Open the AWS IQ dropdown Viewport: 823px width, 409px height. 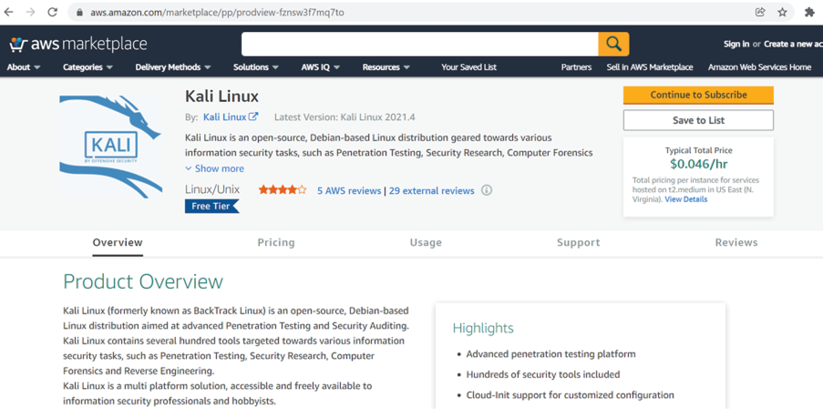tap(321, 67)
